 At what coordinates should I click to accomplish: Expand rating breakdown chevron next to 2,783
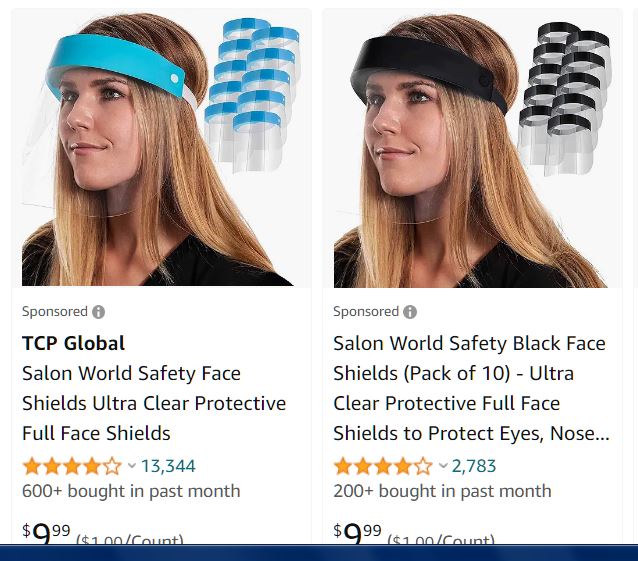[x=443, y=465]
